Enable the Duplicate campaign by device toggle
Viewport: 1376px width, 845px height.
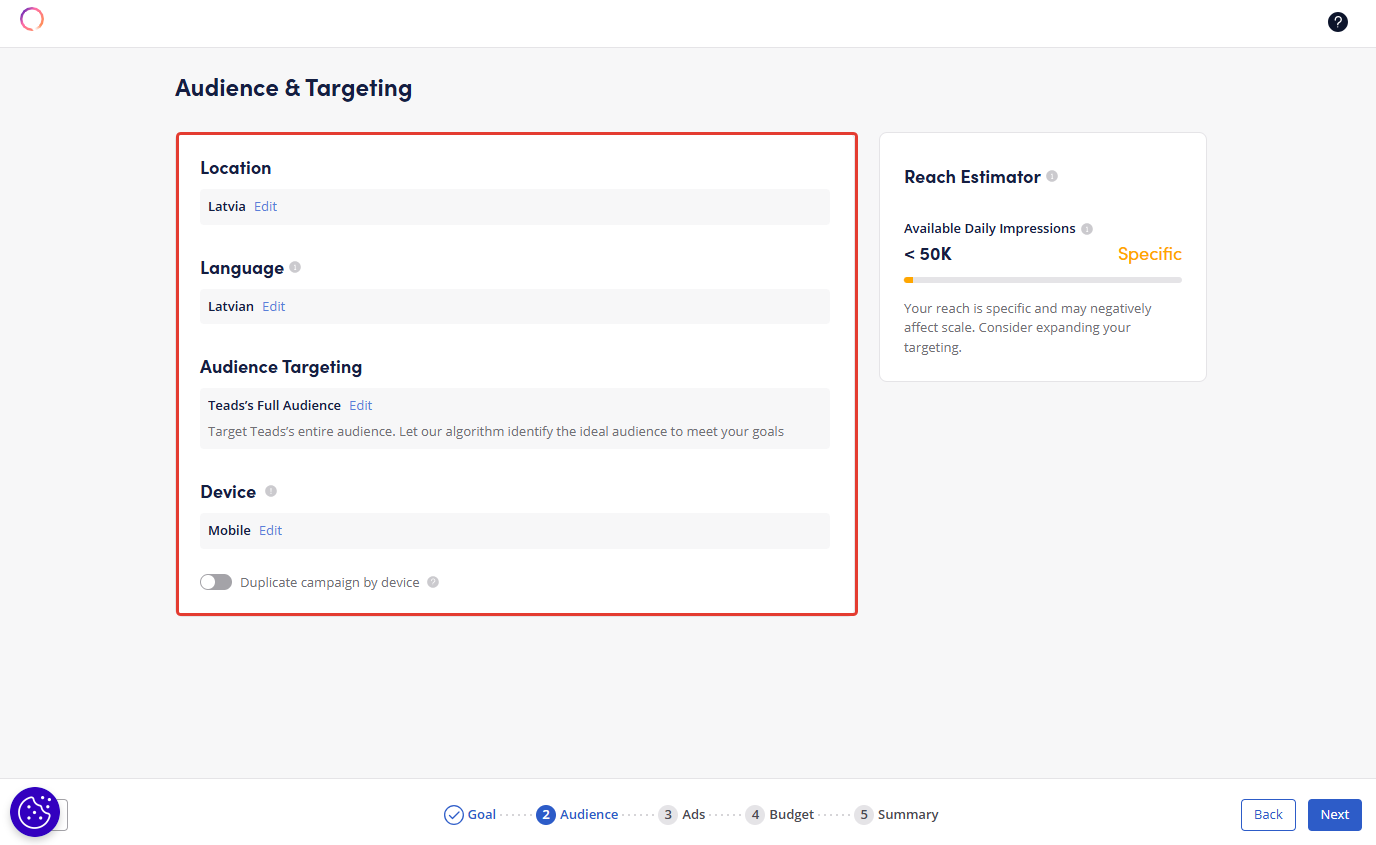point(216,582)
